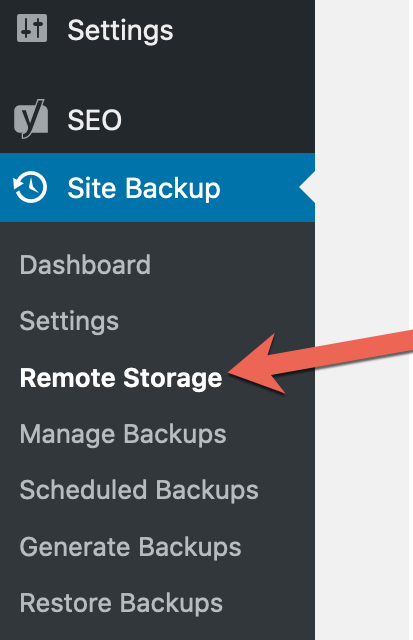Open the Scheduled Backups submenu item
This screenshot has height=640, width=413.
(139, 490)
